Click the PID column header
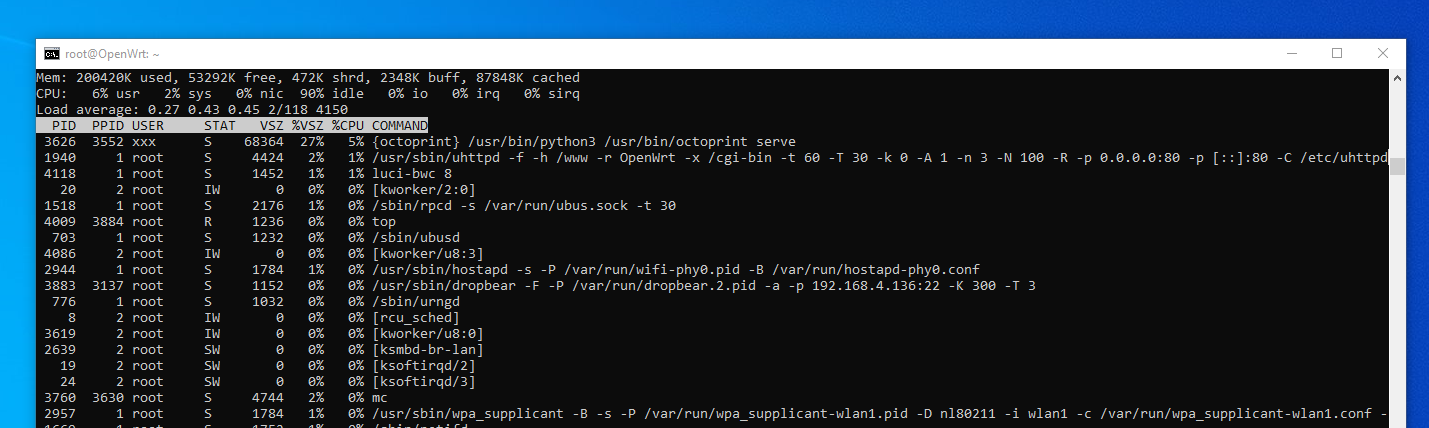The image size is (1429, 428). pos(64,126)
